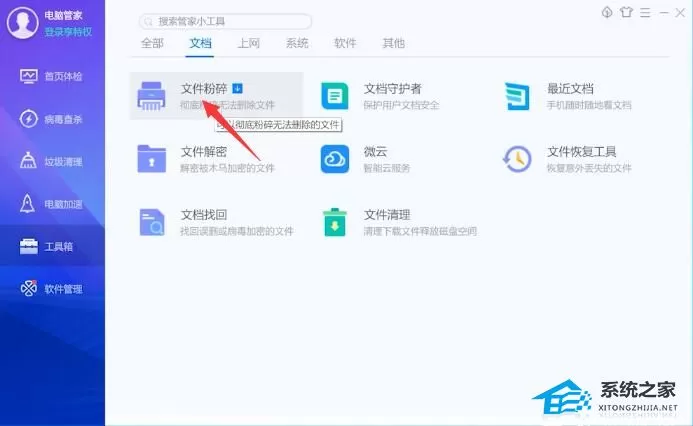The width and height of the screenshot is (693, 426).
Task: Click the 恢复意外丢失的文件 description
Action: 589,168
